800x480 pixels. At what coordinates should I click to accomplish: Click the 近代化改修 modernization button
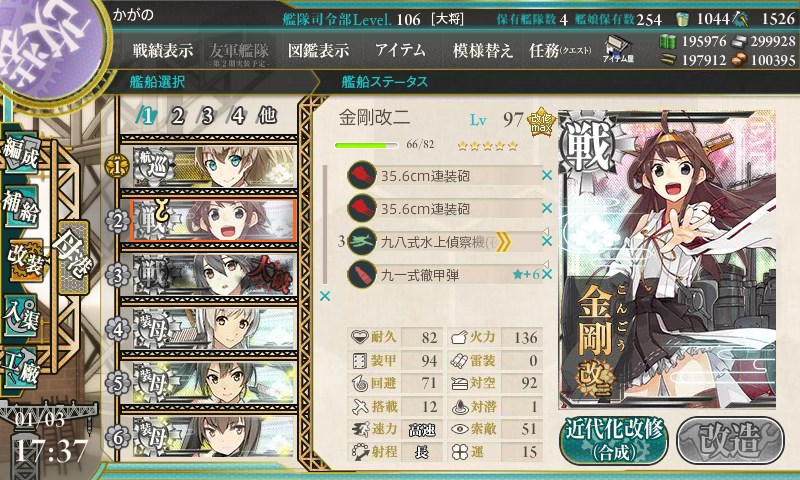(x=614, y=440)
